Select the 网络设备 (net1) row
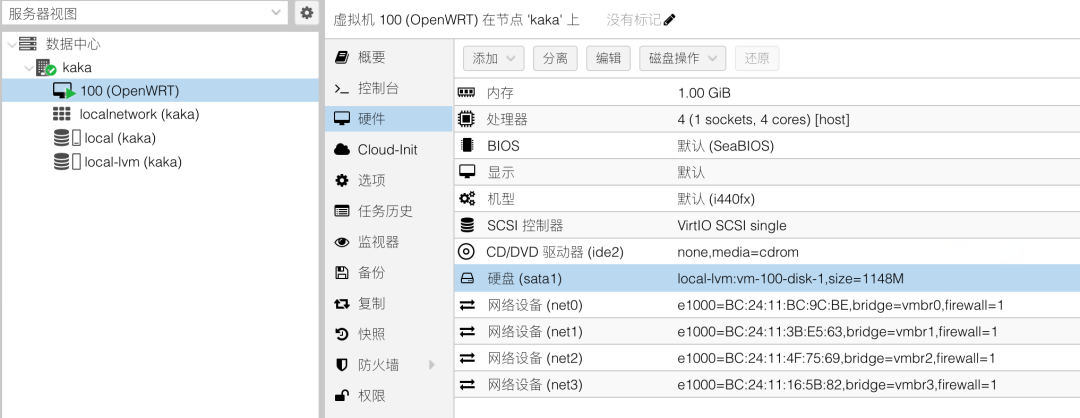The image size is (1080, 418). (x=767, y=332)
